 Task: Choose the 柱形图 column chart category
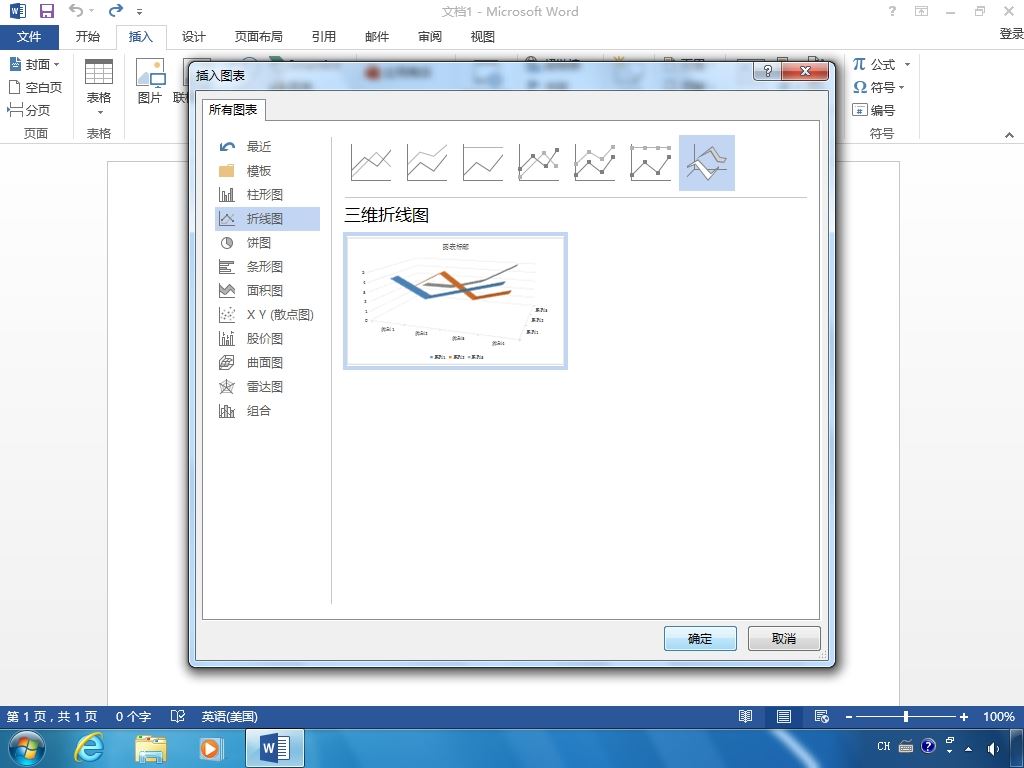[x=267, y=195]
